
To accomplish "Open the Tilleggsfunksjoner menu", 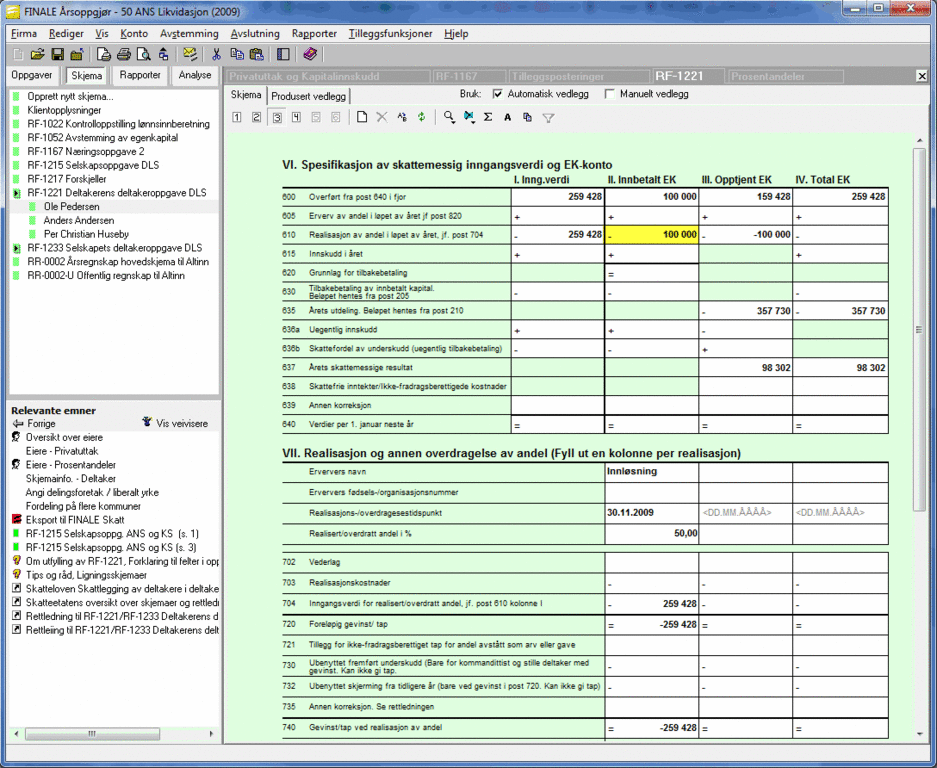I will [390, 33].
